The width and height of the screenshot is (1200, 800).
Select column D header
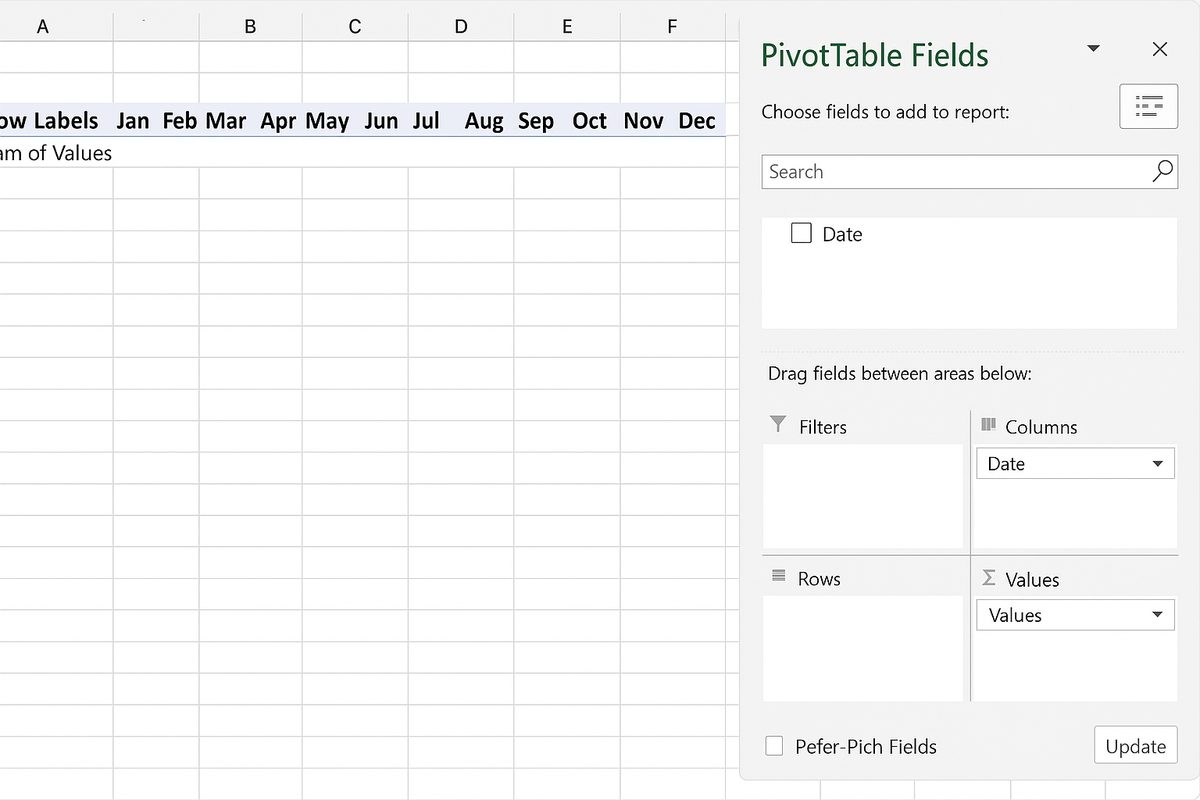pyautogui.click(x=461, y=27)
